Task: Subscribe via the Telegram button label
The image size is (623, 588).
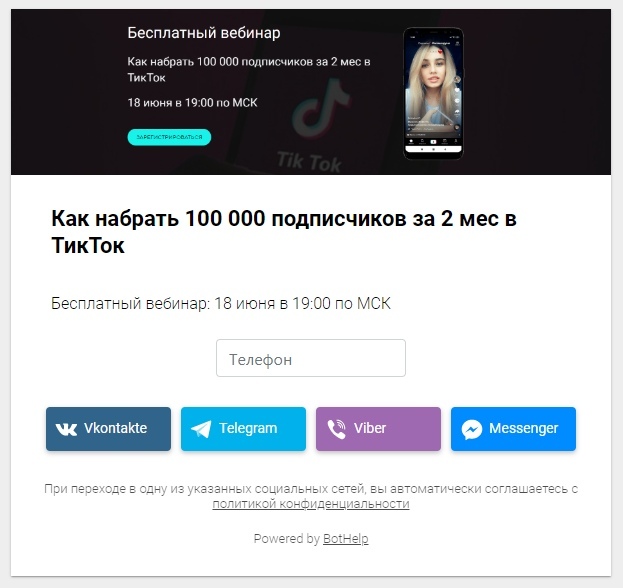Action: [x=248, y=428]
